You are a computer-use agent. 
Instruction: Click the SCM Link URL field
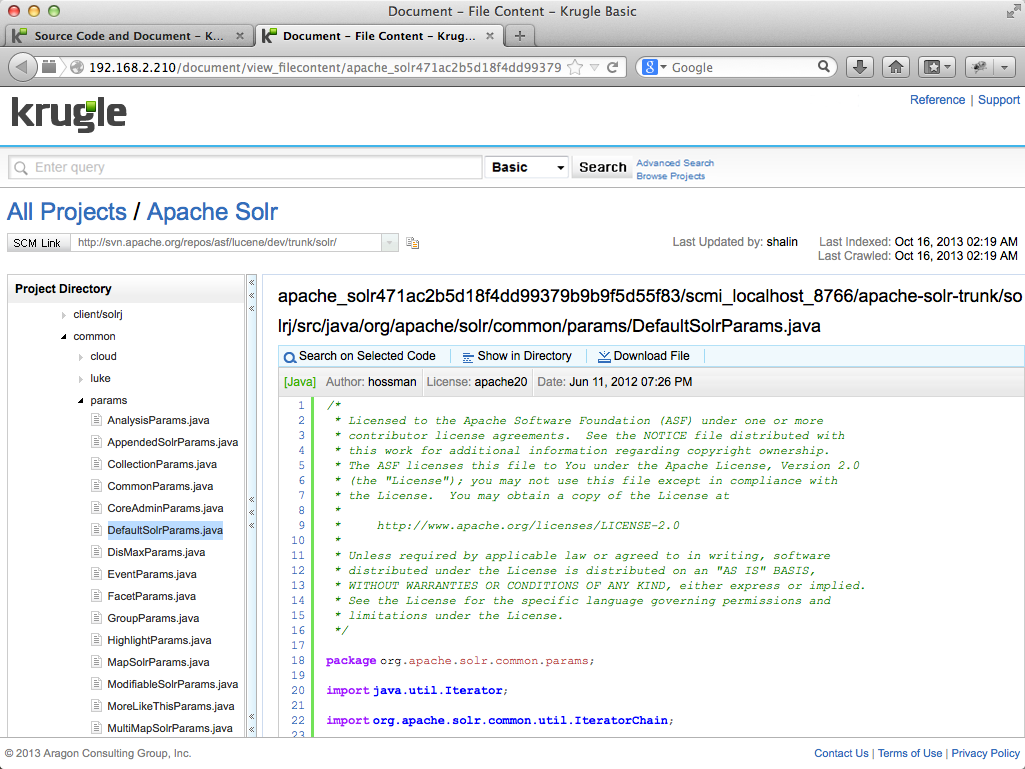[226, 243]
